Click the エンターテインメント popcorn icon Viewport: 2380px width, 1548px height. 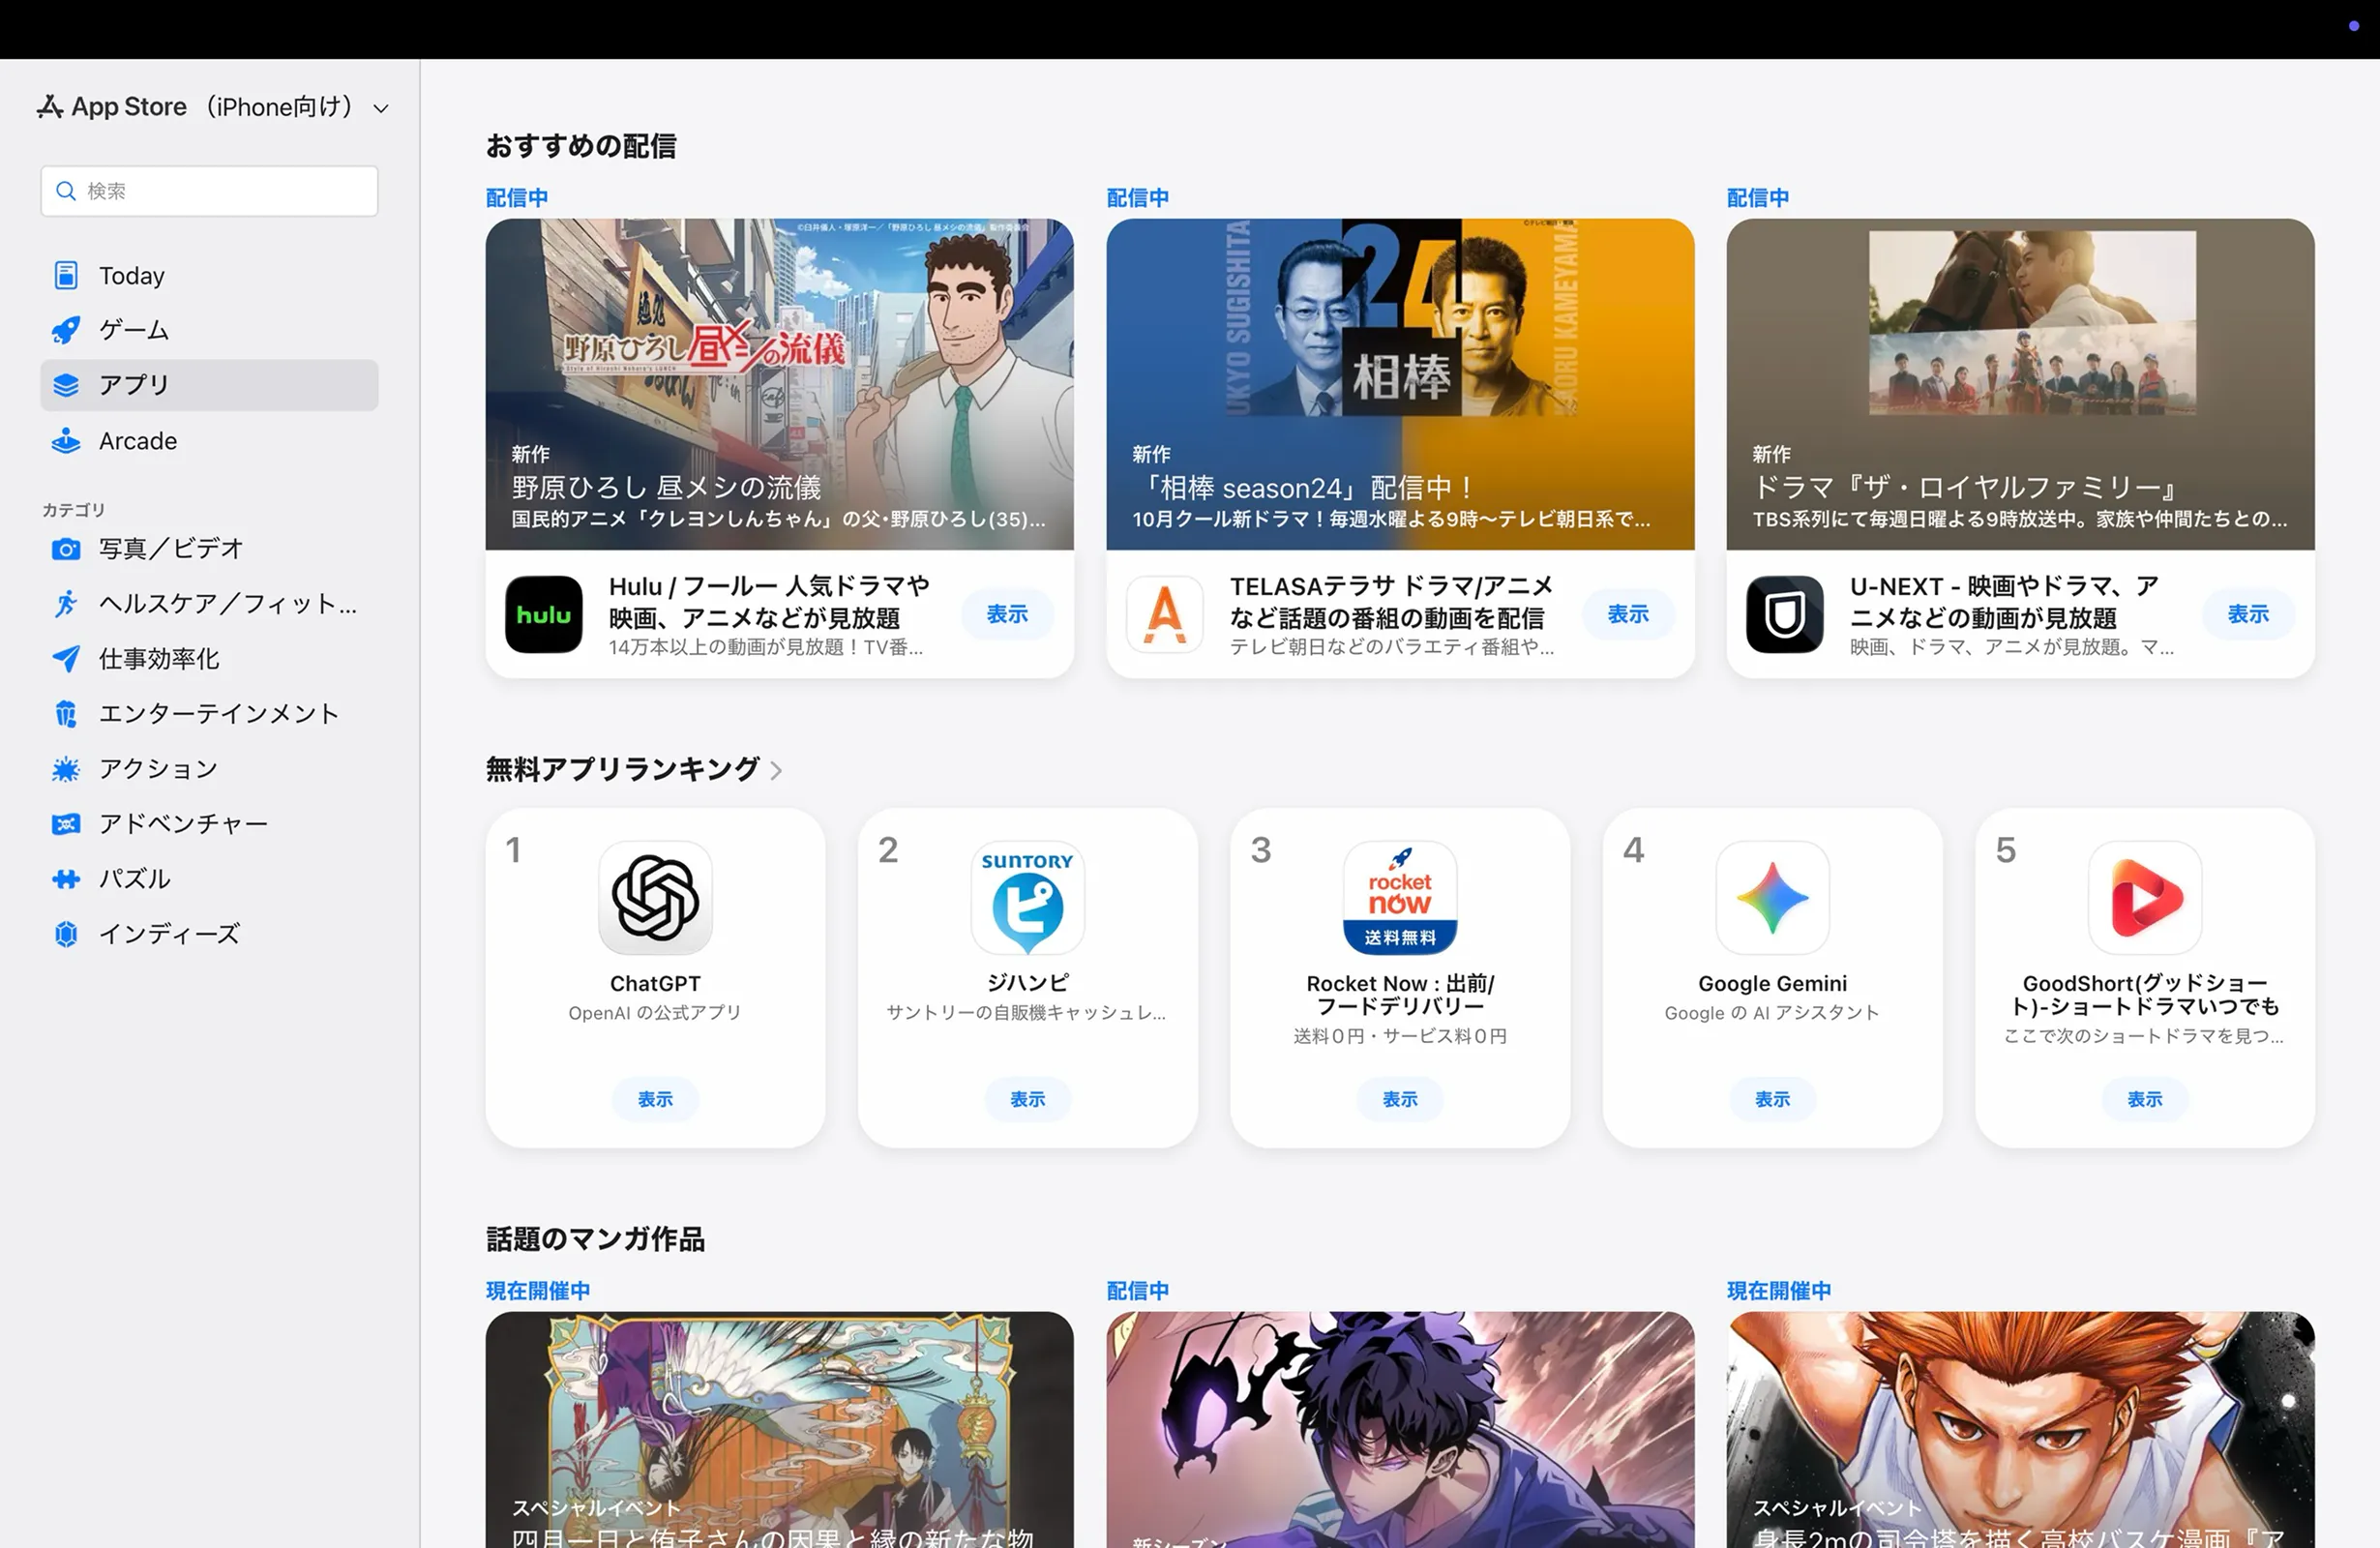[66, 714]
